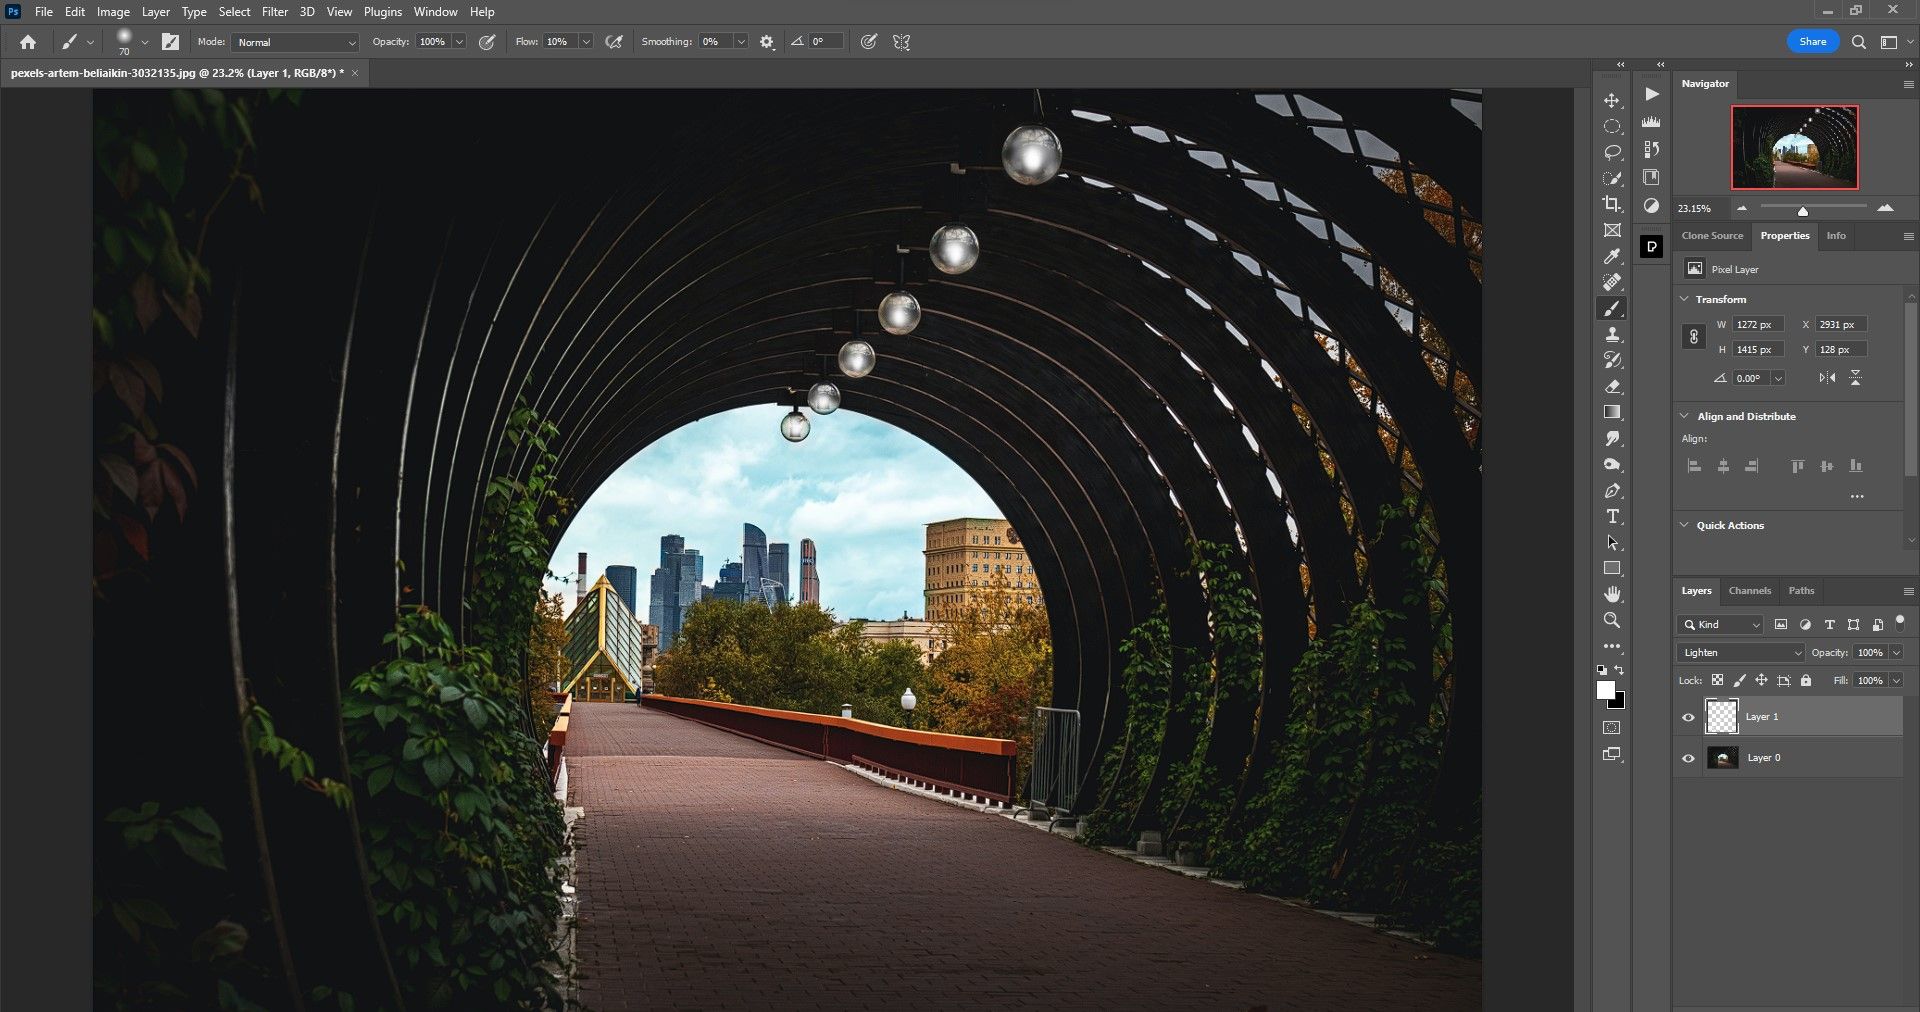The width and height of the screenshot is (1920, 1012).
Task: Open the brush Mode dropdown
Action: tap(295, 42)
